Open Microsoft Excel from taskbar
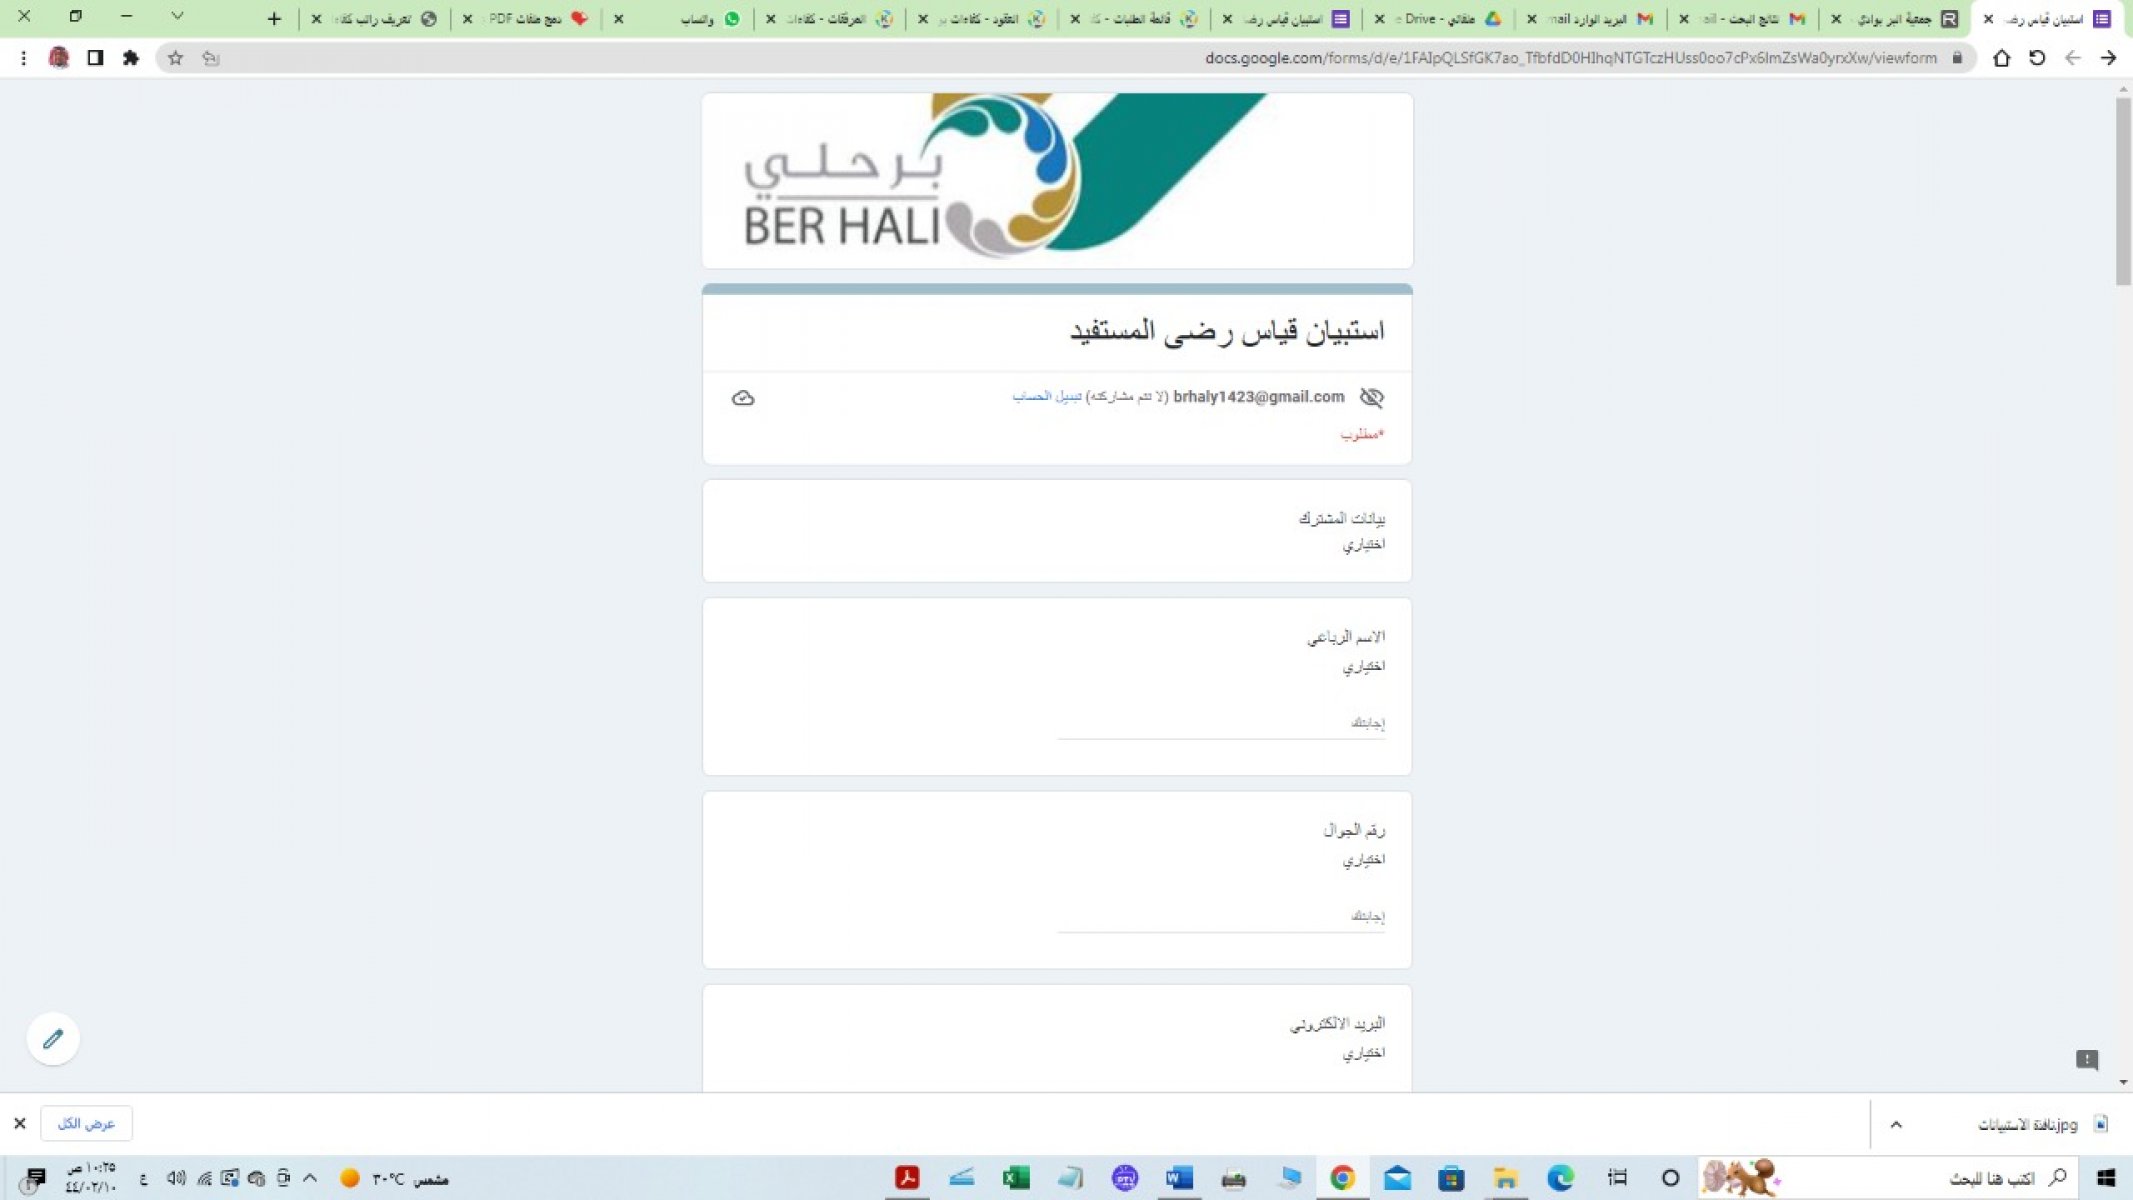Screen dimensions: 2133x1200 [x=1016, y=1178]
